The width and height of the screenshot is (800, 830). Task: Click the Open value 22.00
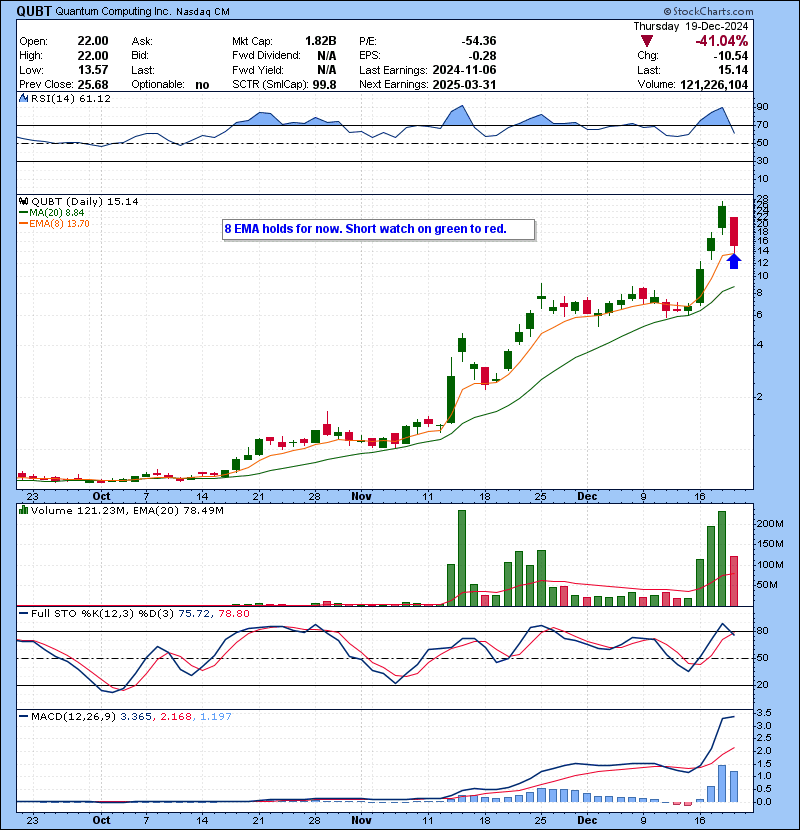[x=93, y=41]
